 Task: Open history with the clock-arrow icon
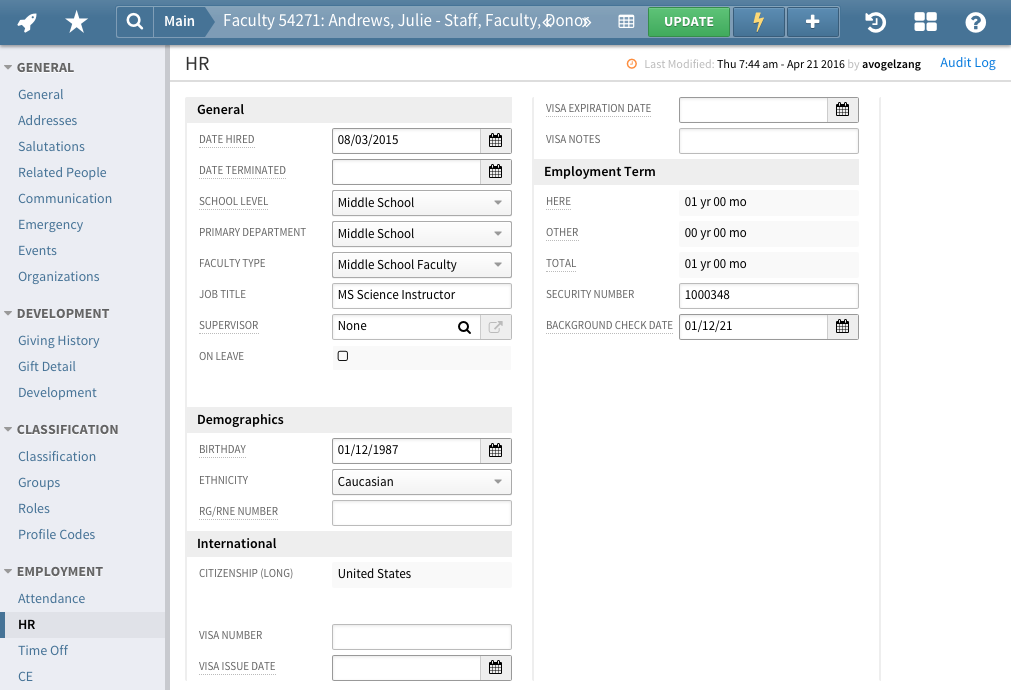[874, 22]
